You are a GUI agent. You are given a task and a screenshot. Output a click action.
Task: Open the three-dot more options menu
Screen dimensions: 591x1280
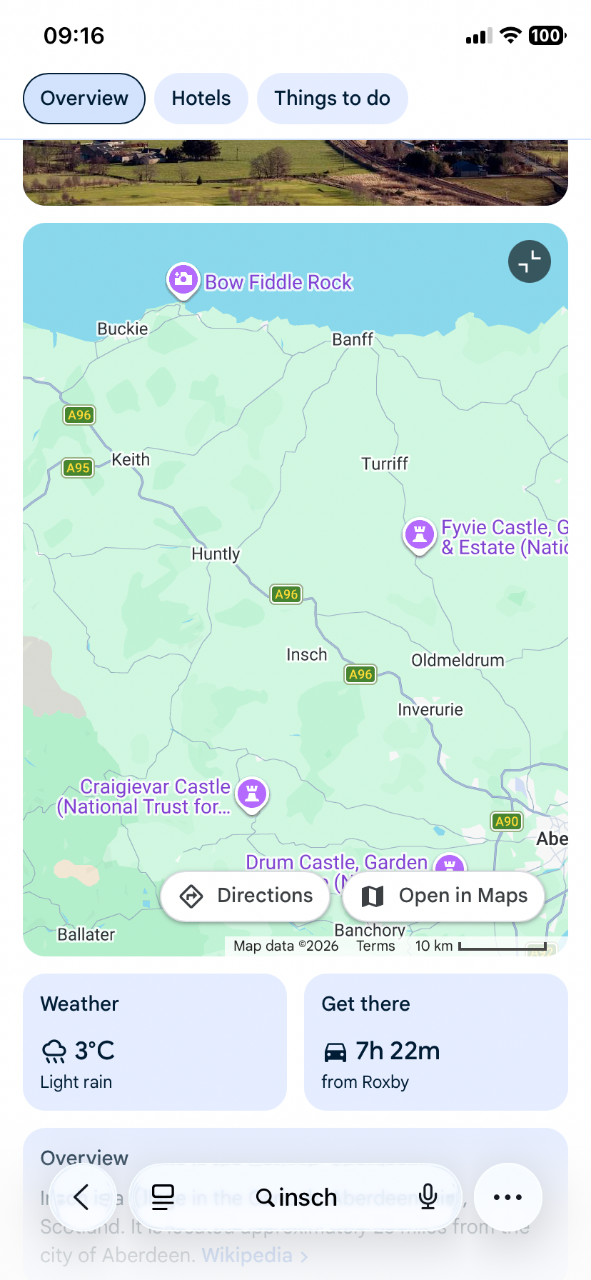pos(508,1197)
